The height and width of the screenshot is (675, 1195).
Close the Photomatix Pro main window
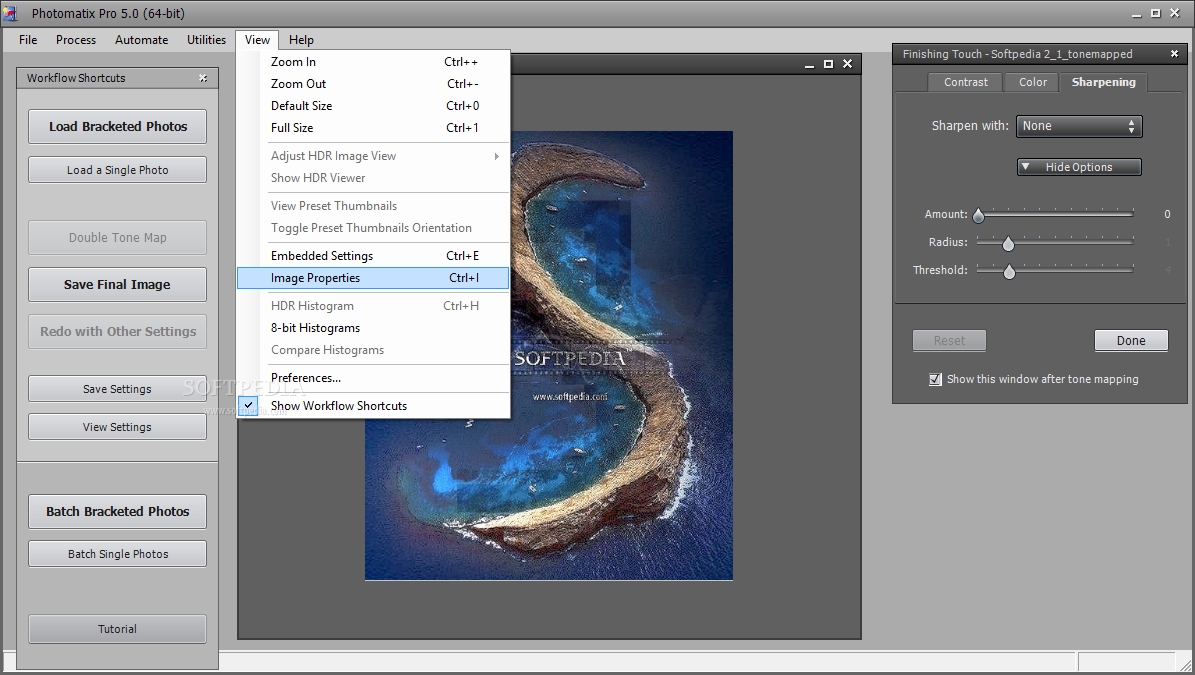[1174, 14]
